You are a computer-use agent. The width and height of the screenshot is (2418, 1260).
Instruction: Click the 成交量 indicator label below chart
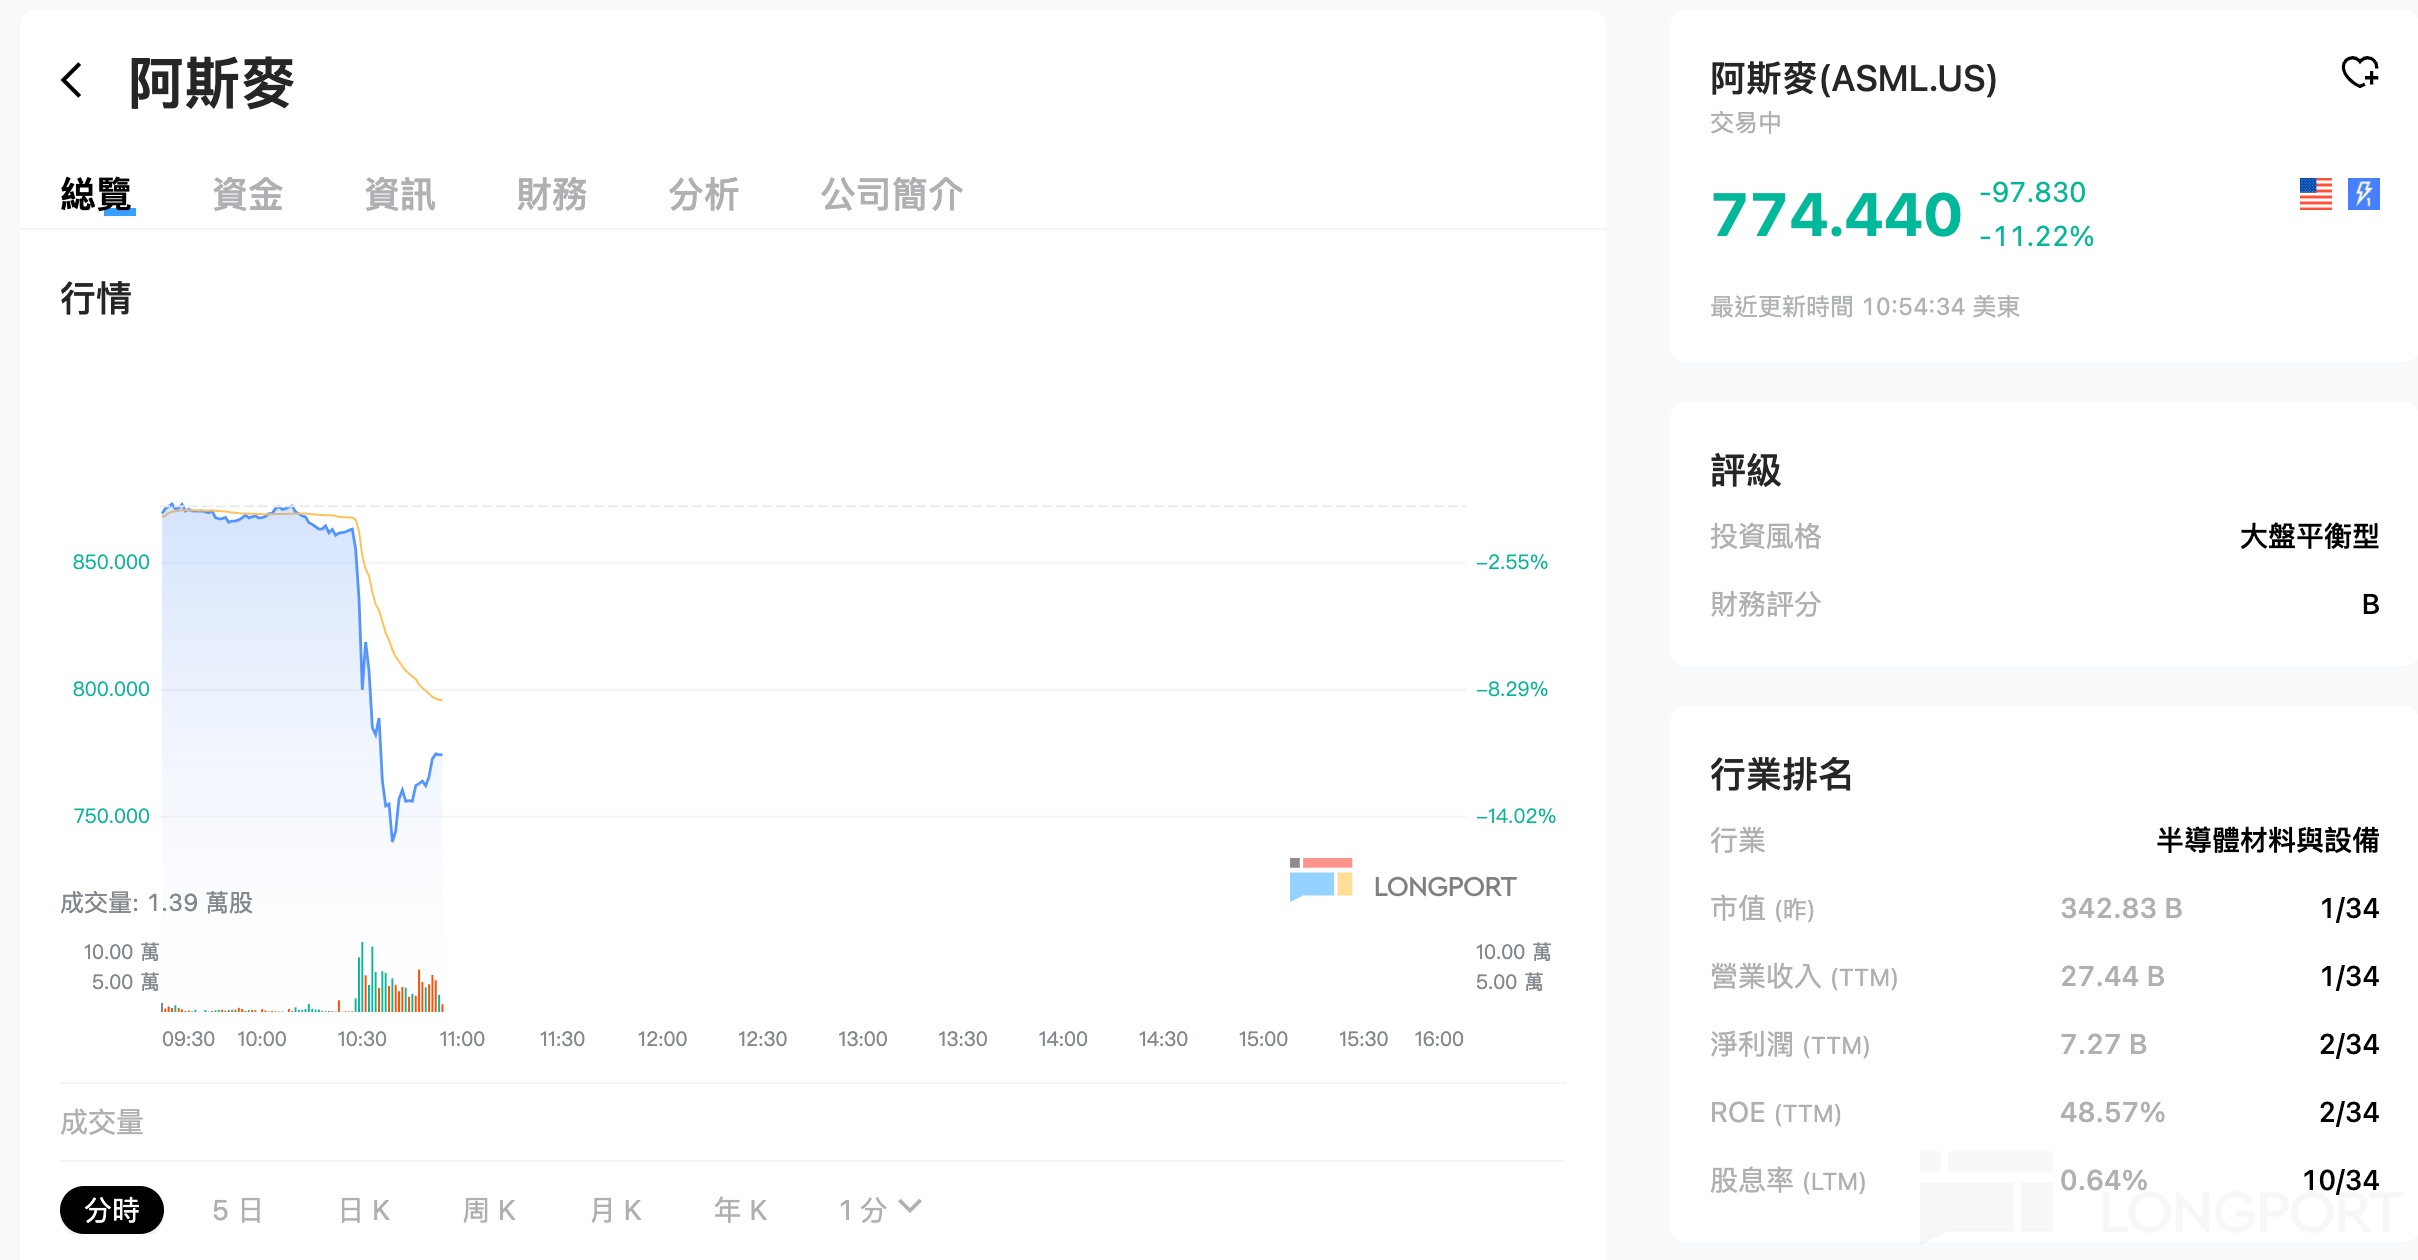click(x=102, y=1122)
